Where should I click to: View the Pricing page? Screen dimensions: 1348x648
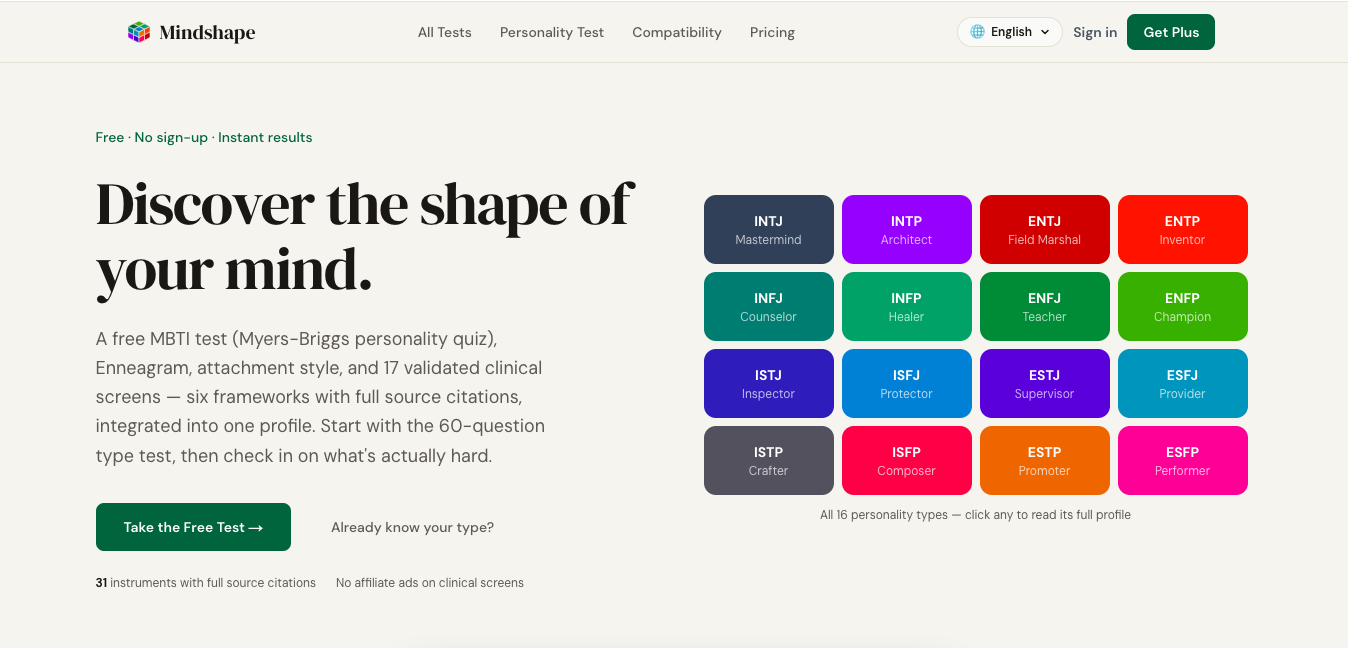(772, 32)
